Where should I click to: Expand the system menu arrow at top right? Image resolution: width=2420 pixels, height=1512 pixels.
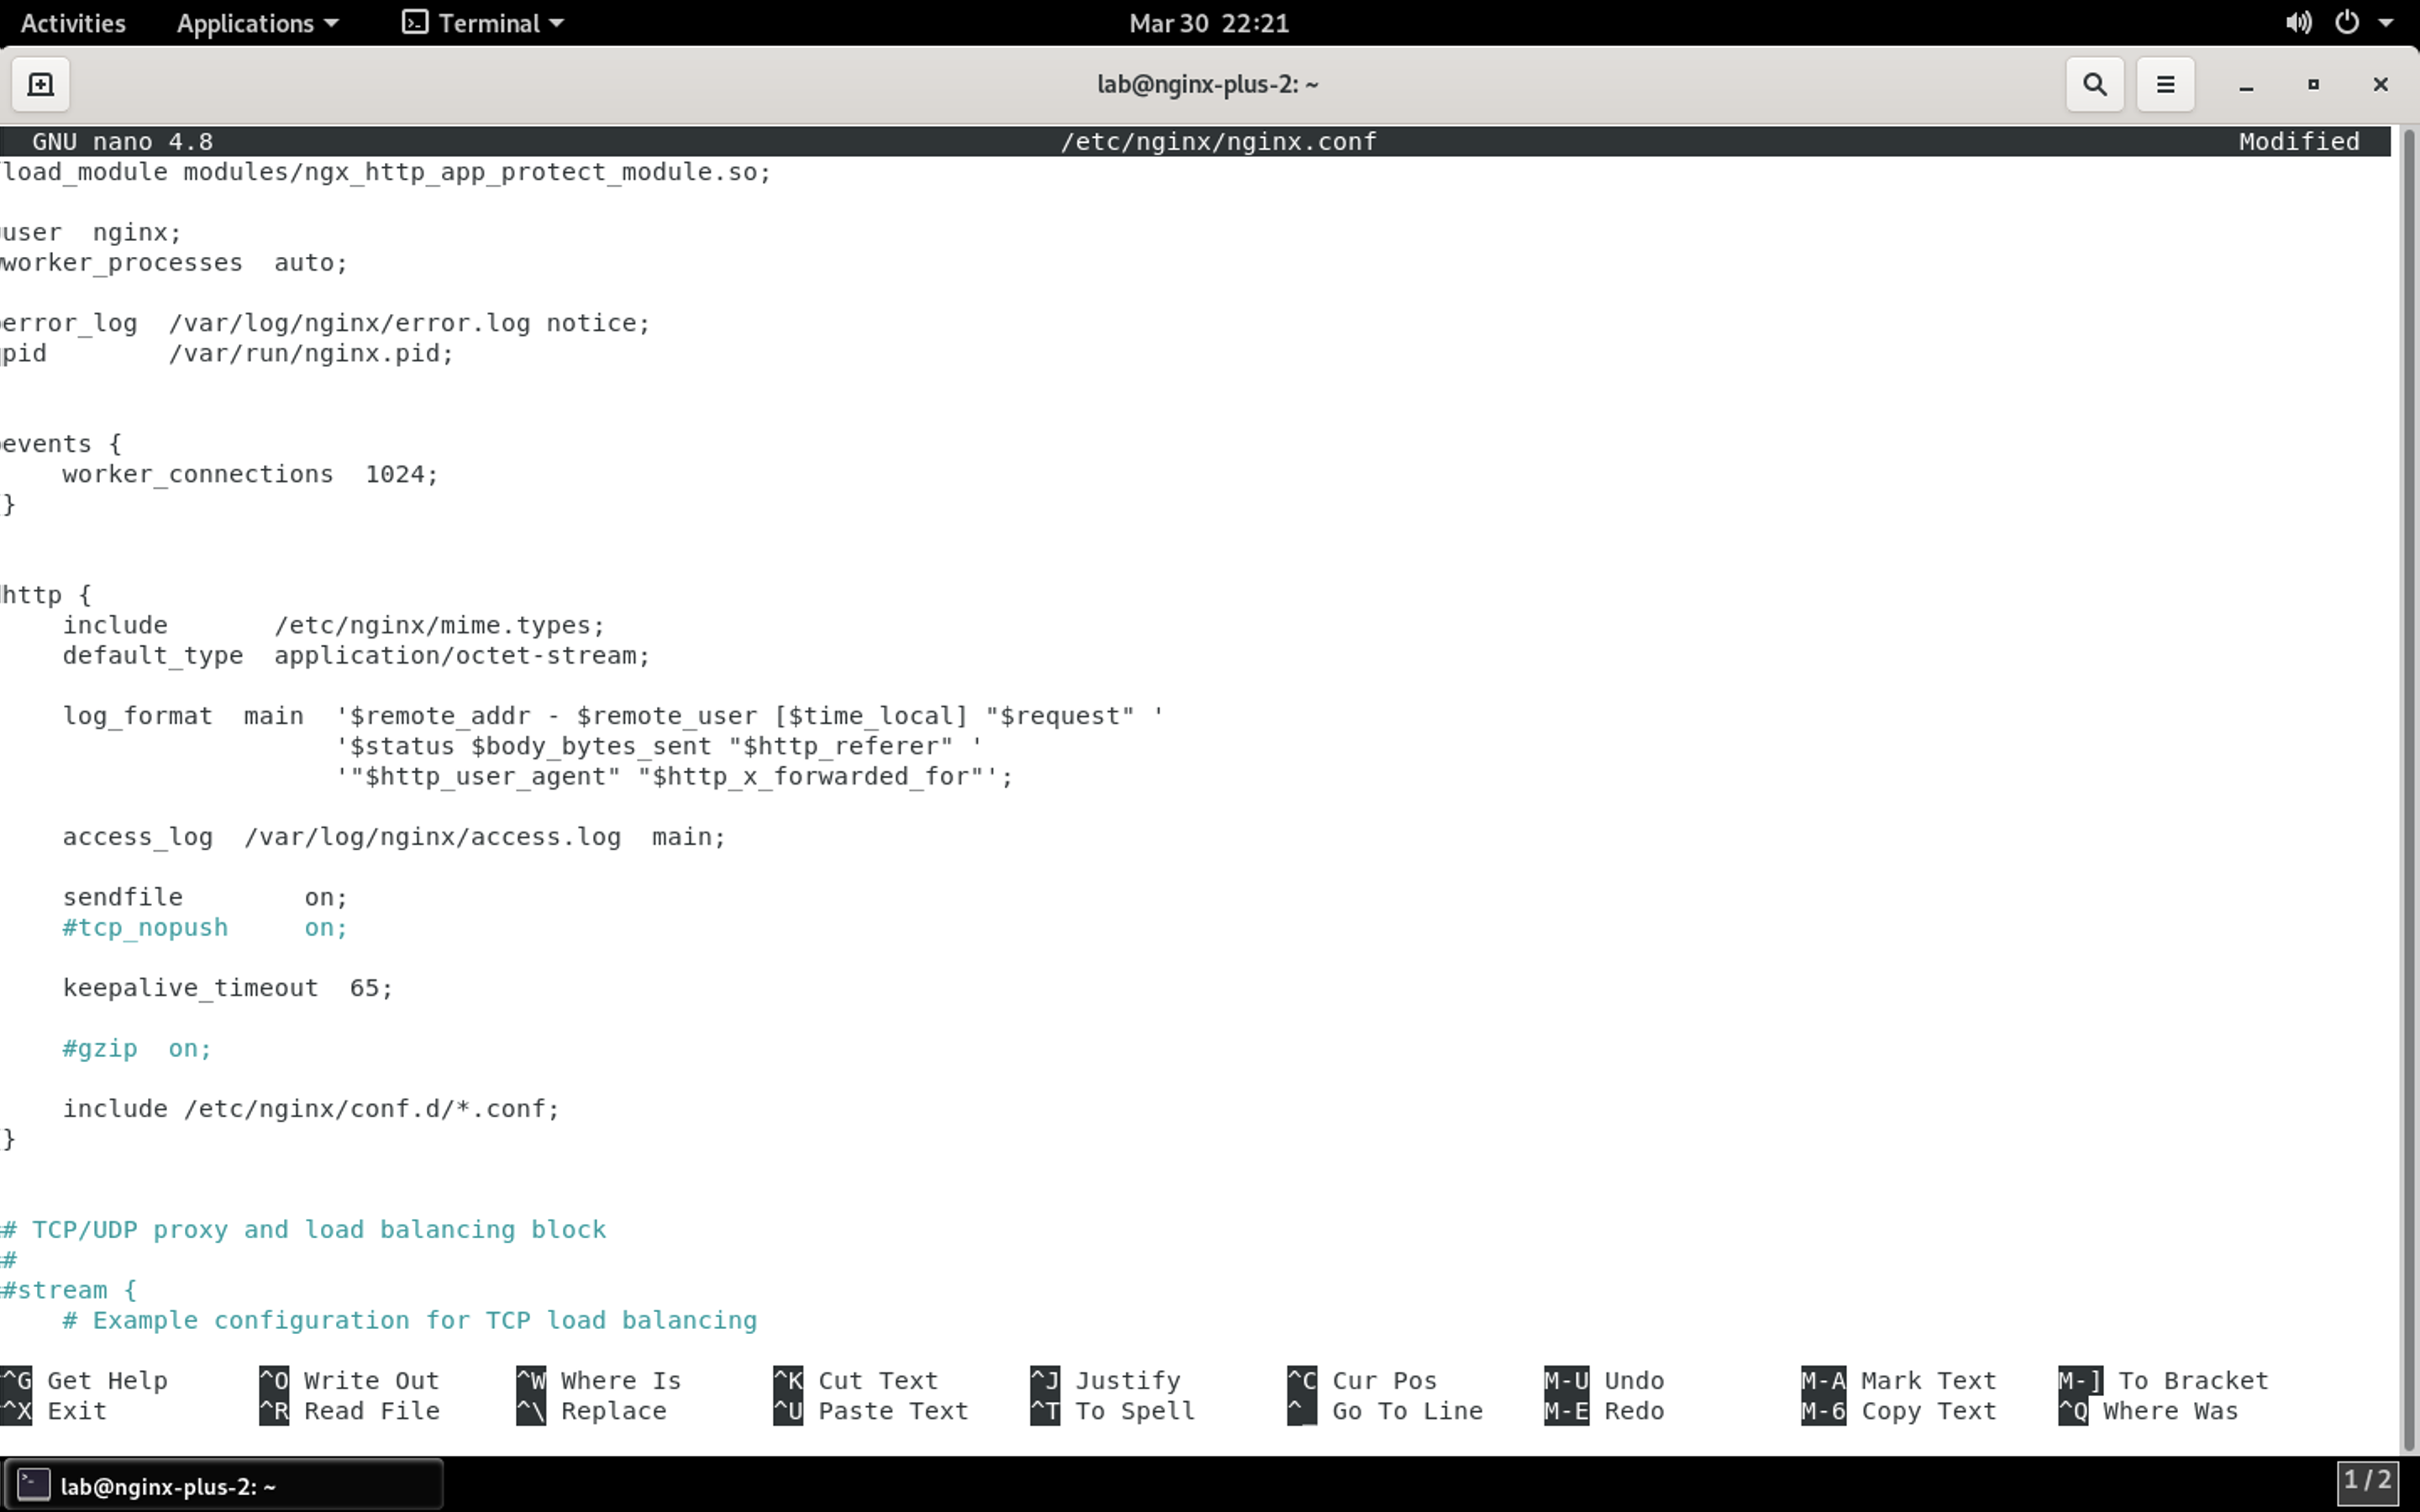[x=2386, y=23]
